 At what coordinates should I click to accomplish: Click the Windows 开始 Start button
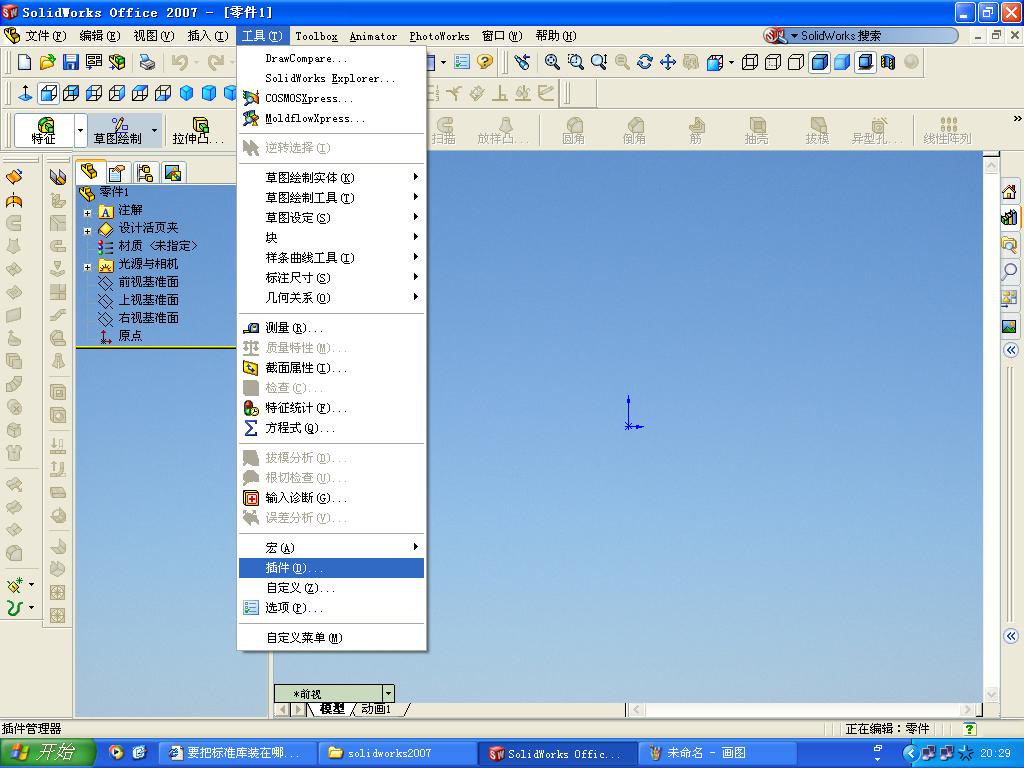pyautogui.click(x=48, y=753)
